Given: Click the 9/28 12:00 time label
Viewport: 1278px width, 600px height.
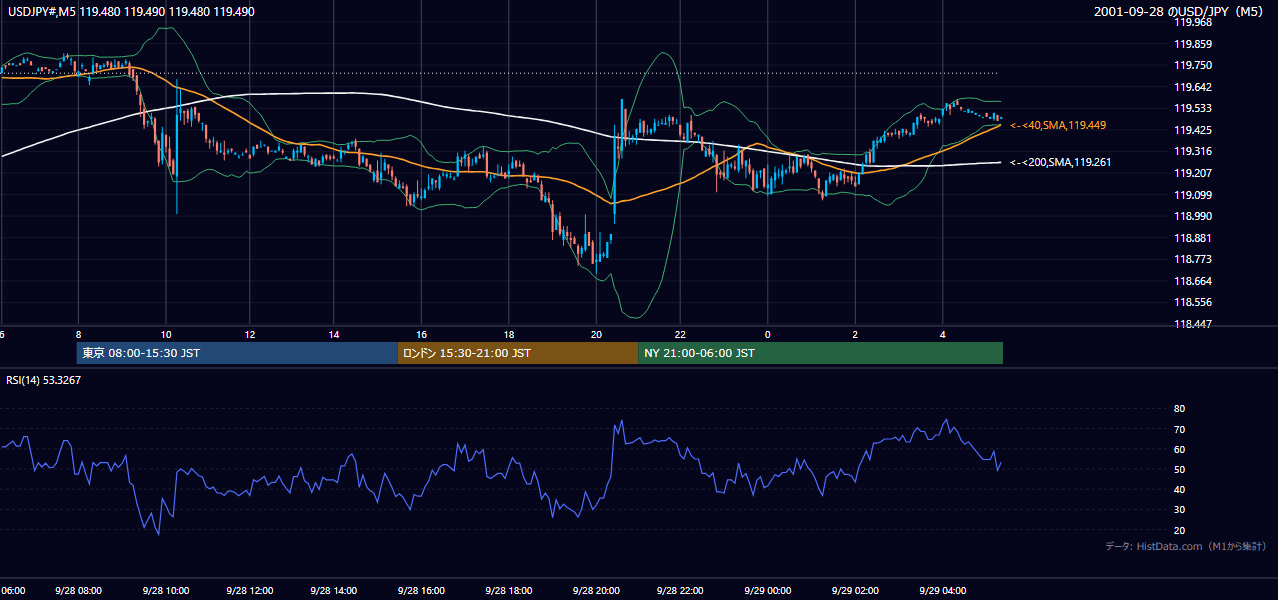Looking at the screenshot, I should 250,591.
